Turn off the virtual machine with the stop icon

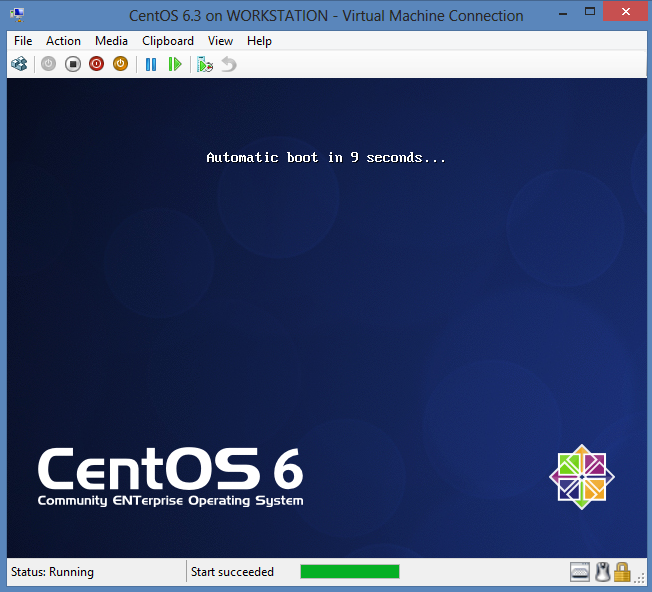73,64
